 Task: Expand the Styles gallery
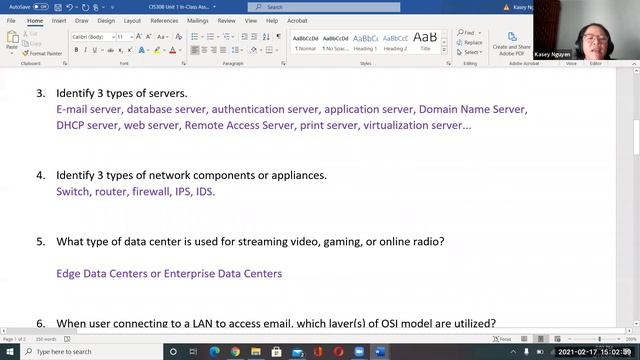tap(444, 50)
